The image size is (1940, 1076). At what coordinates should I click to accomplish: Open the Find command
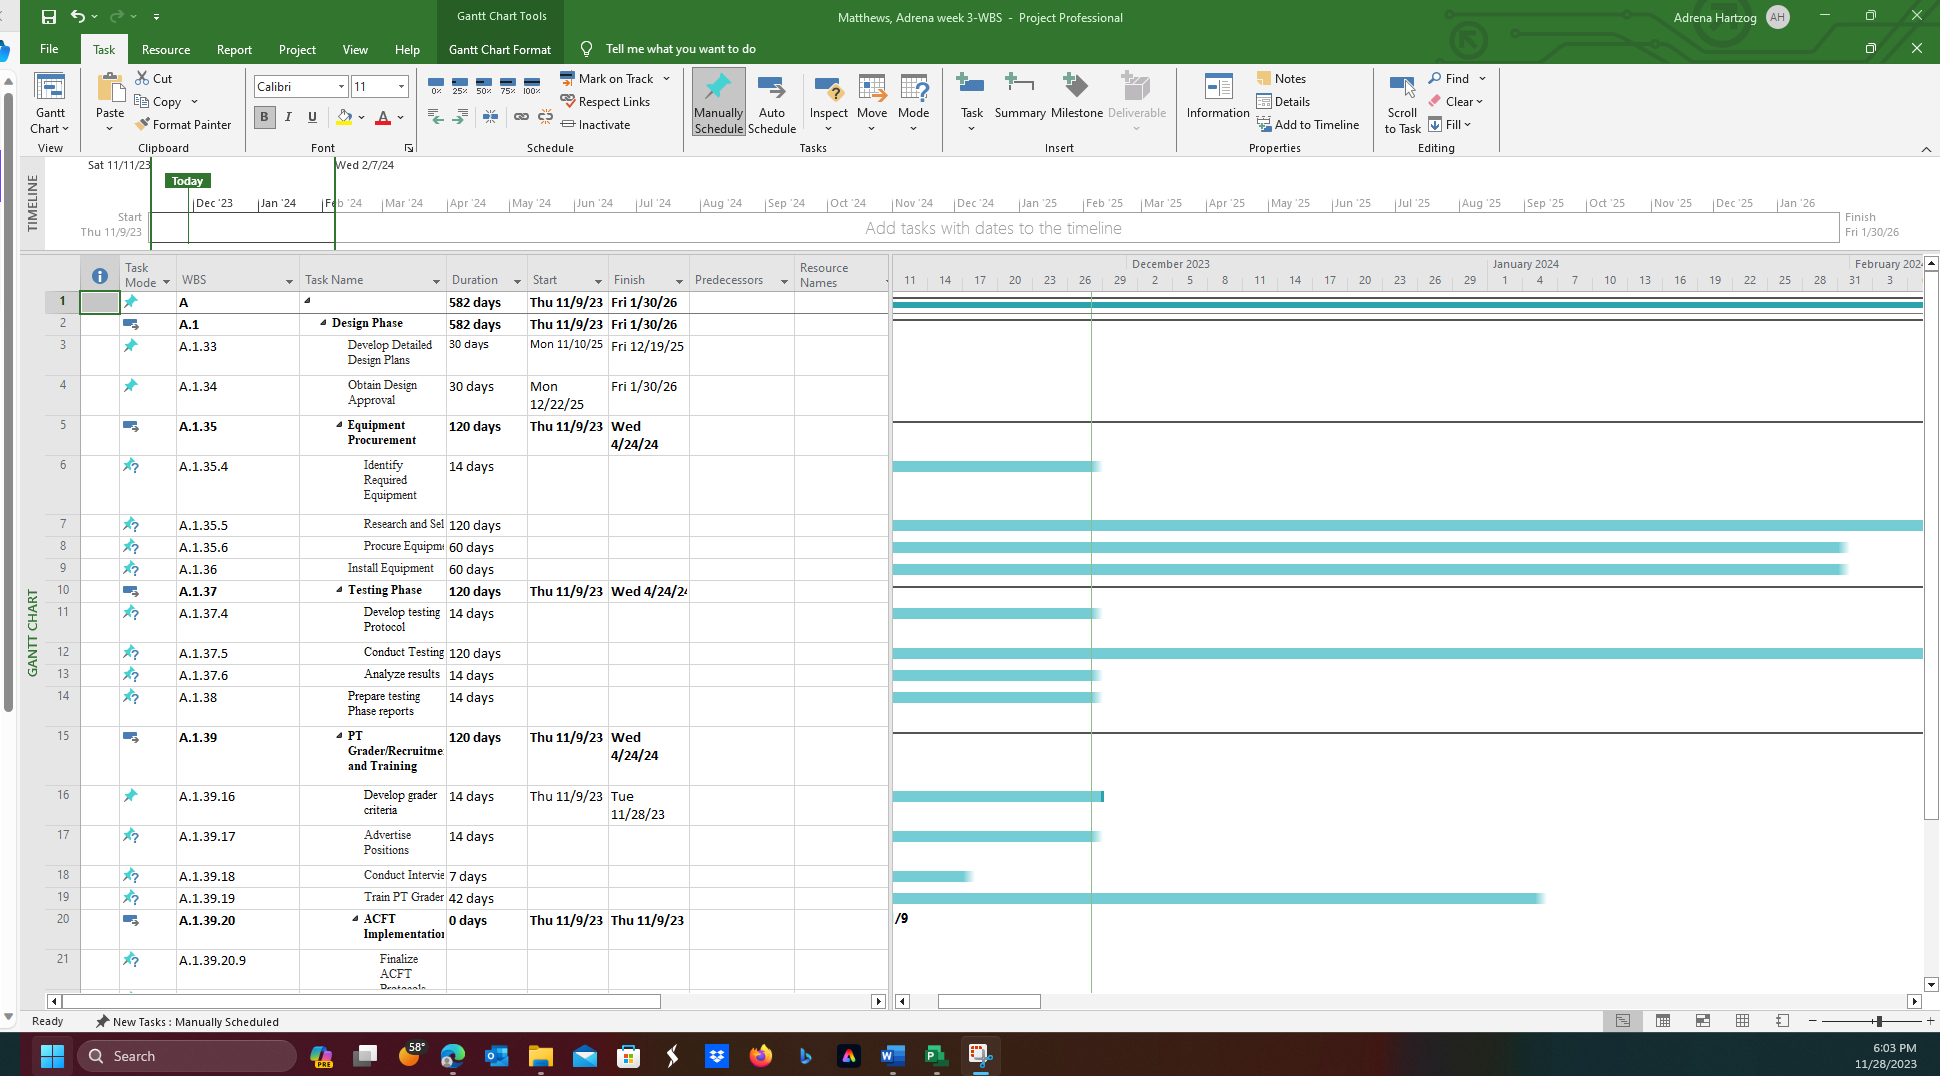coord(1449,78)
